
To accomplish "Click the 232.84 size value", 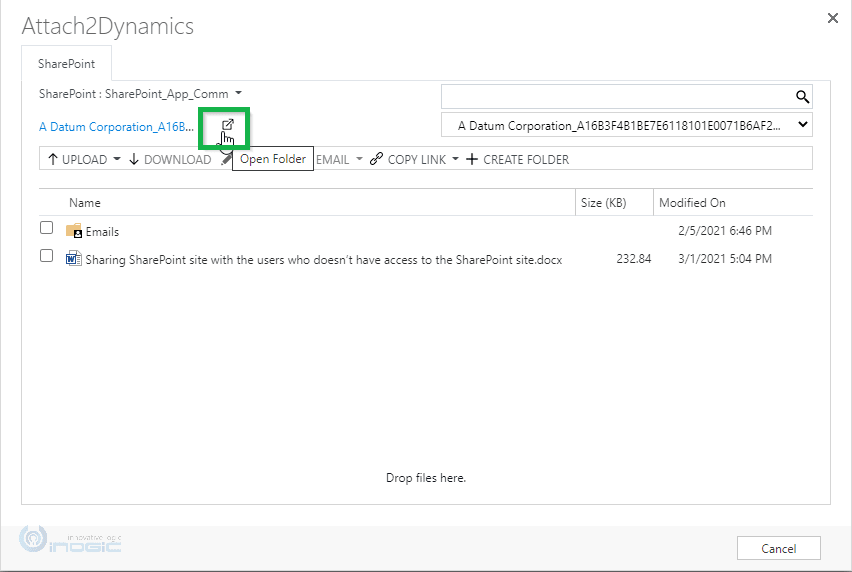I will [x=634, y=259].
